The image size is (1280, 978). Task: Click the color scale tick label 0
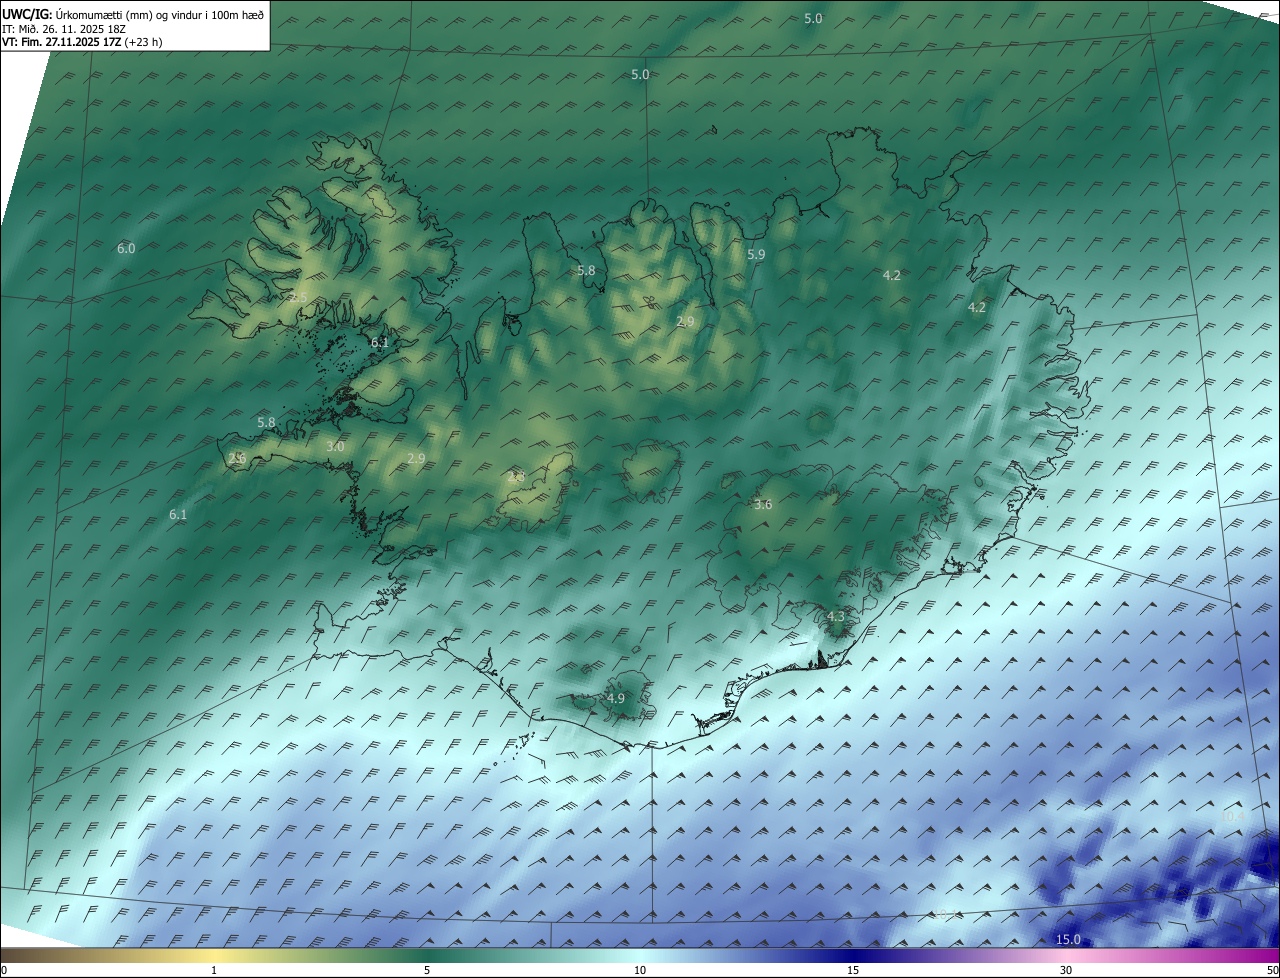click(4, 970)
